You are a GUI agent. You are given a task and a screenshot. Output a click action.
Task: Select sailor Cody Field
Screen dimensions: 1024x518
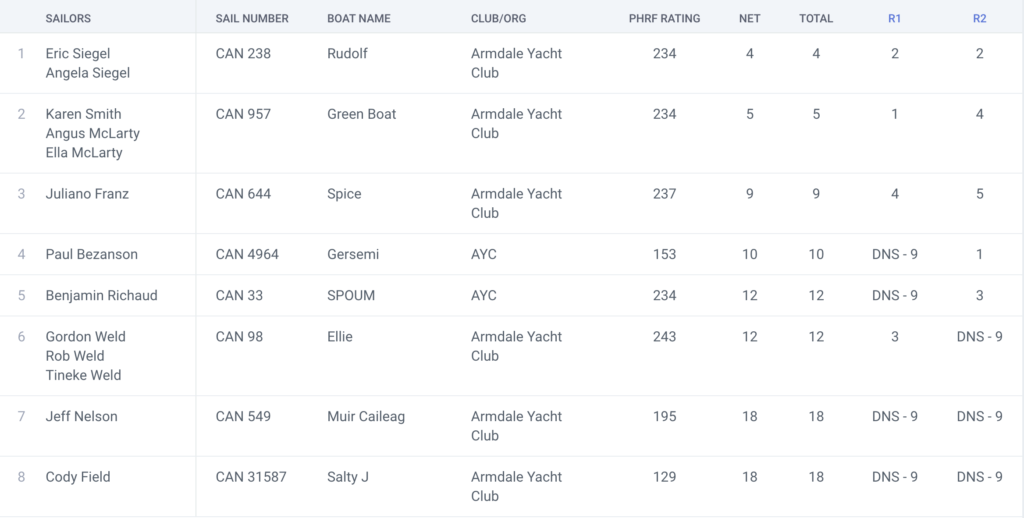(78, 478)
